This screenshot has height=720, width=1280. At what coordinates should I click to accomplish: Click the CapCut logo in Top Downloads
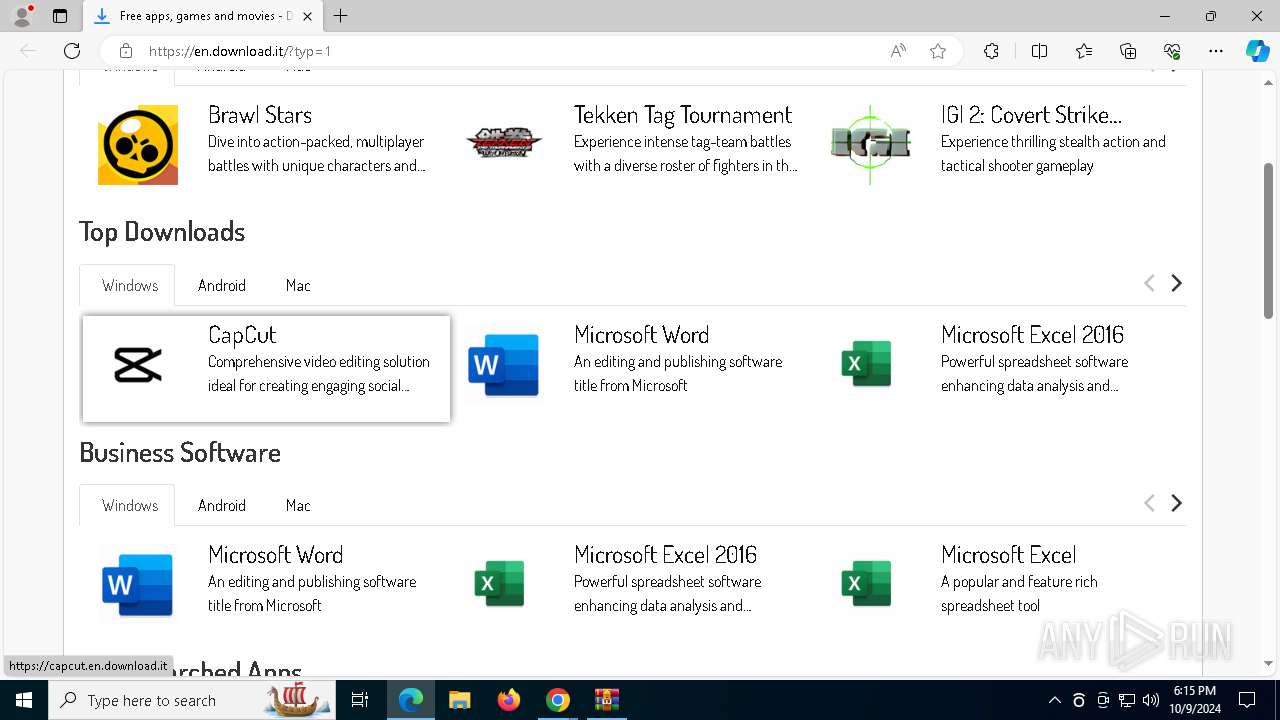click(x=138, y=365)
